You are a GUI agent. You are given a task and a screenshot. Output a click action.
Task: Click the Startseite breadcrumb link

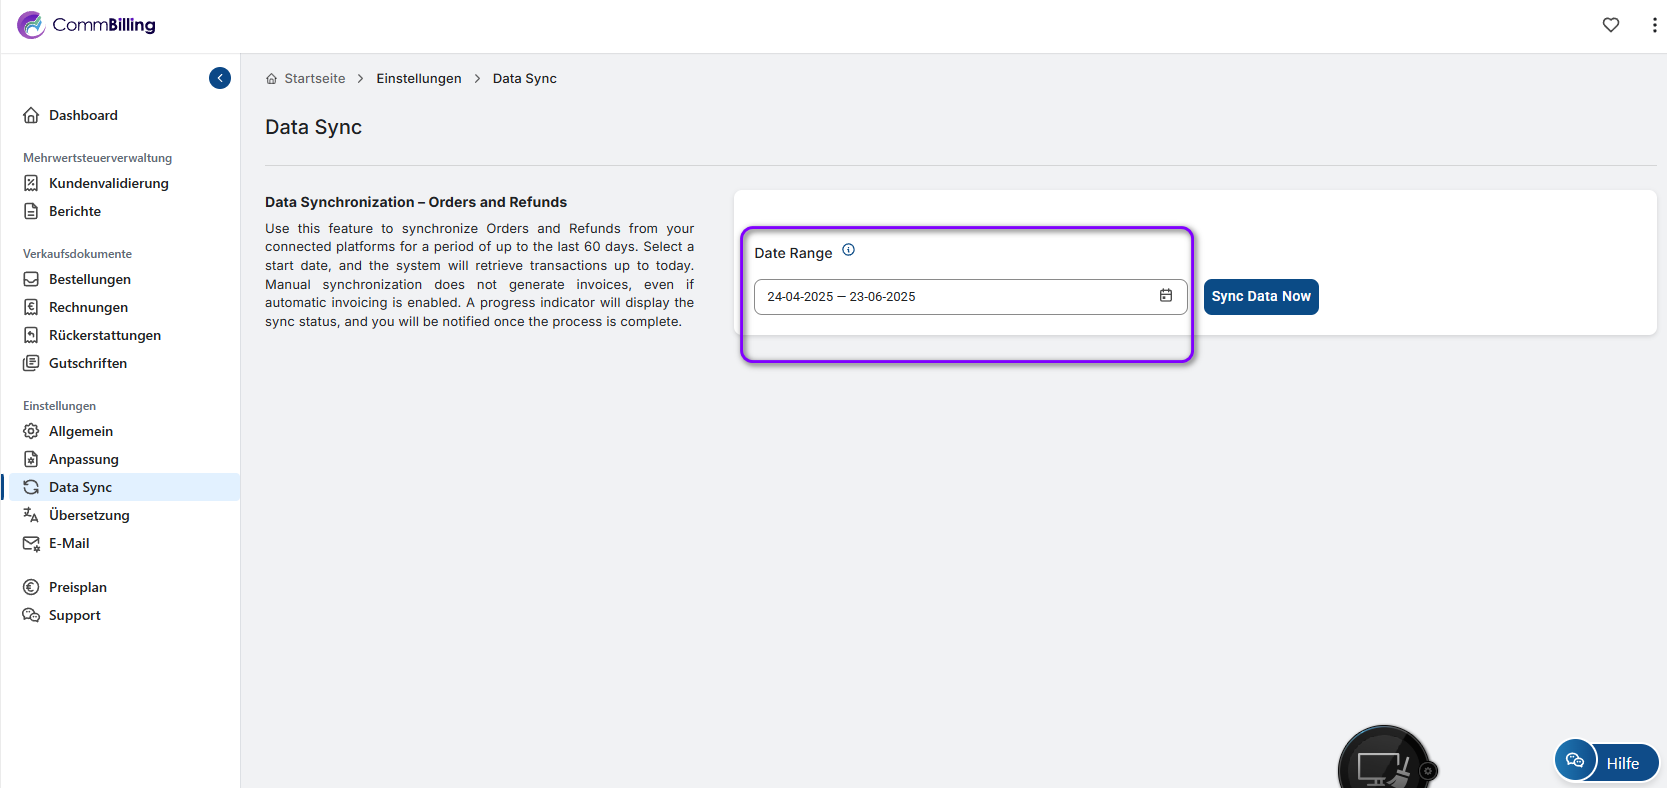pos(314,78)
